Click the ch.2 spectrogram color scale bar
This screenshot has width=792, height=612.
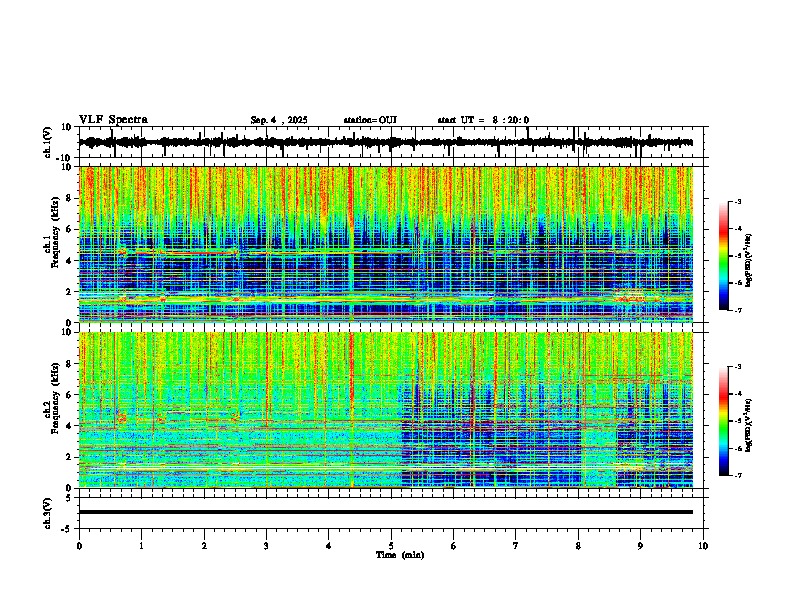(724, 421)
